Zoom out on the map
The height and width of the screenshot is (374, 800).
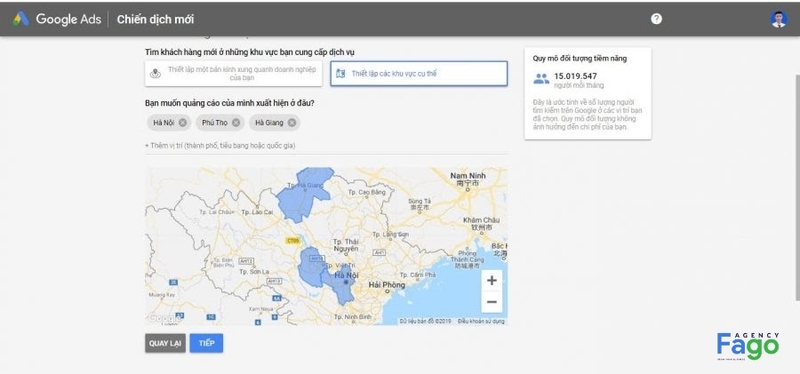[492, 302]
